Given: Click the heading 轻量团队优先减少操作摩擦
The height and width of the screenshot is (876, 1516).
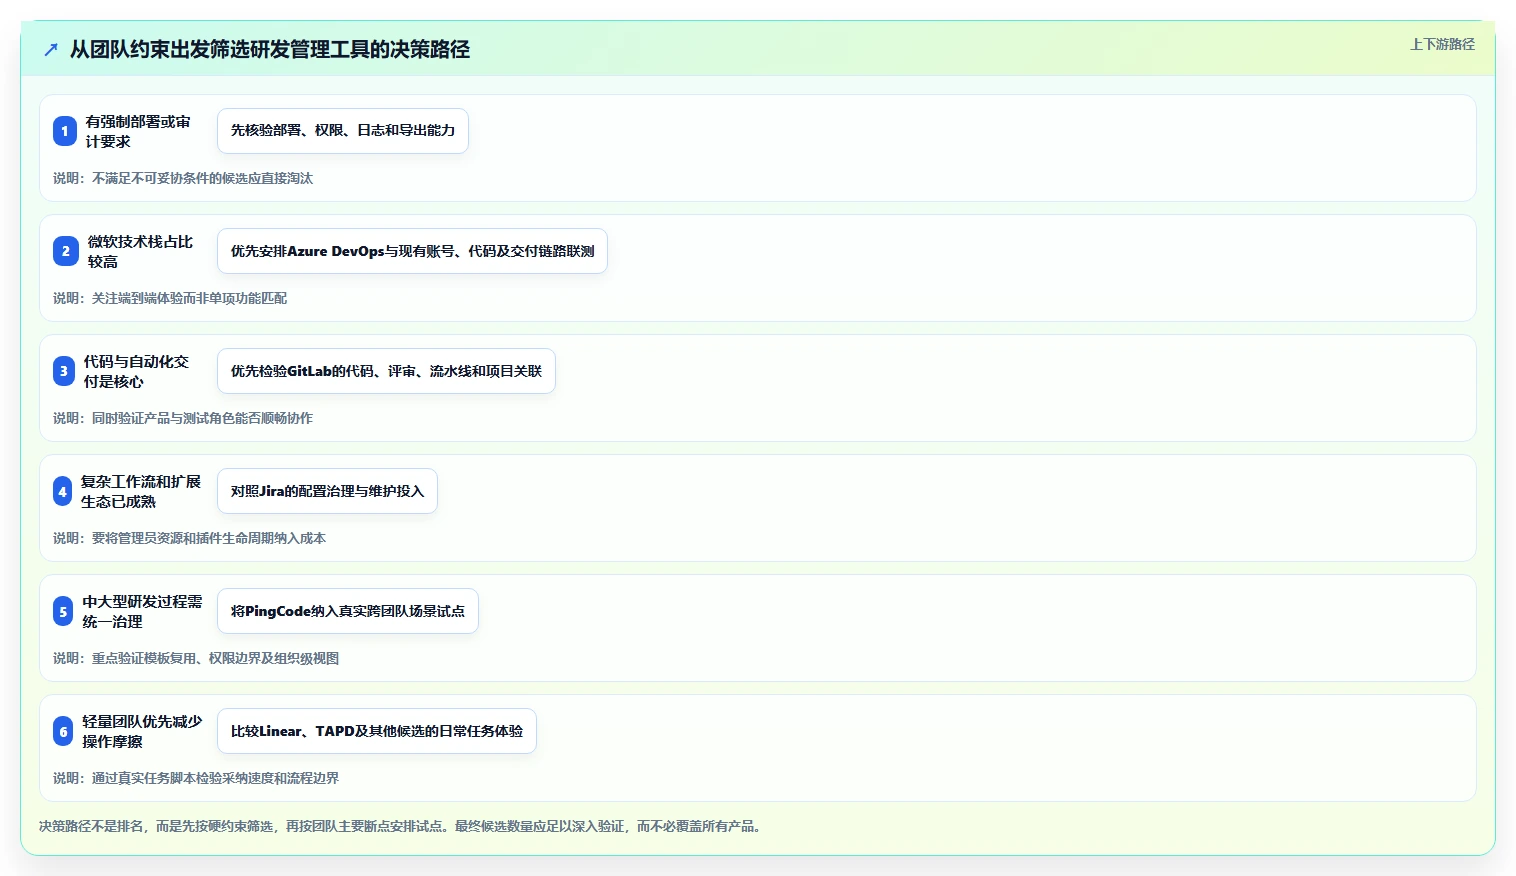Looking at the screenshot, I should [142, 731].
